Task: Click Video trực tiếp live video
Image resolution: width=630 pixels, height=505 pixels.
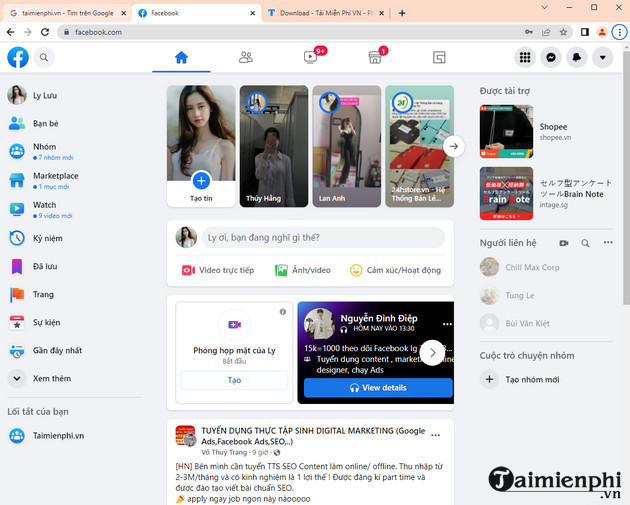Action: point(218,270)
